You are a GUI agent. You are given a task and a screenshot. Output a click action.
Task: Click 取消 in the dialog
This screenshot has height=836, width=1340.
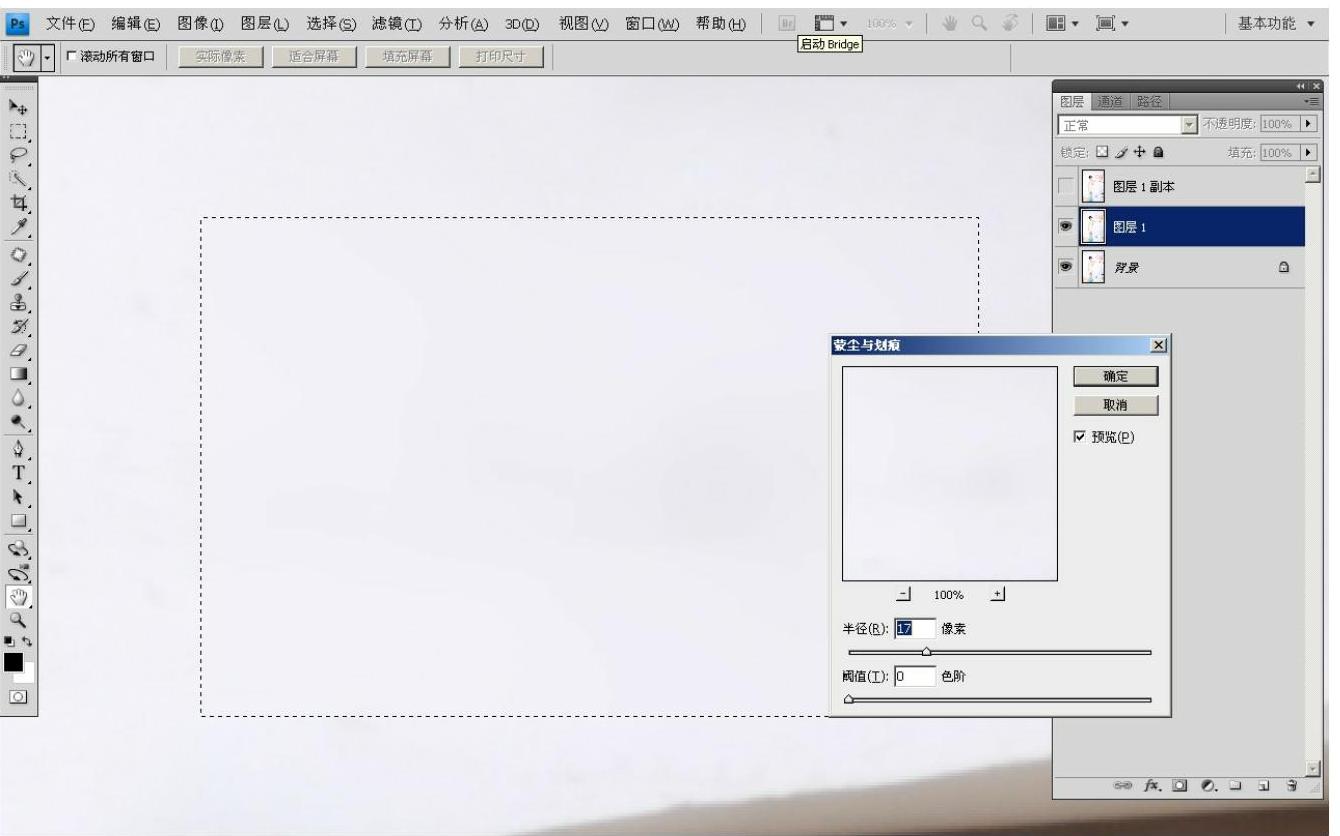coord(1115,406)
